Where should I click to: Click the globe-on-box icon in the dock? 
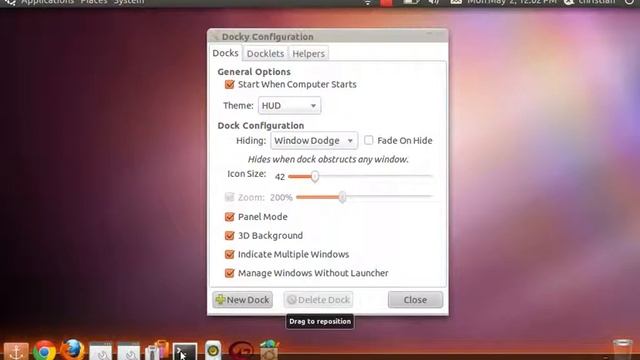tap(269, 350)
